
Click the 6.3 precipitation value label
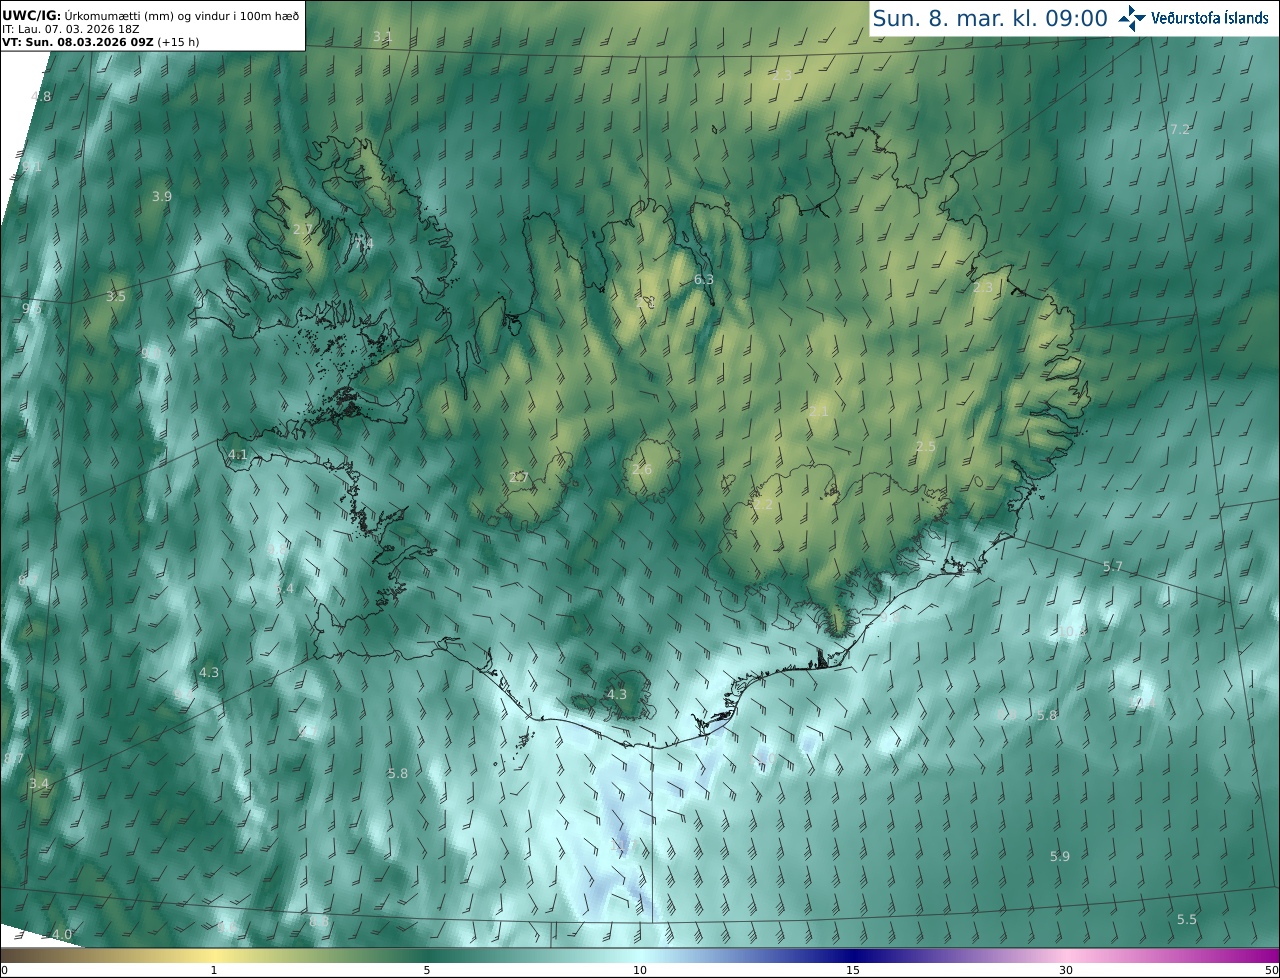click(704, 279)
